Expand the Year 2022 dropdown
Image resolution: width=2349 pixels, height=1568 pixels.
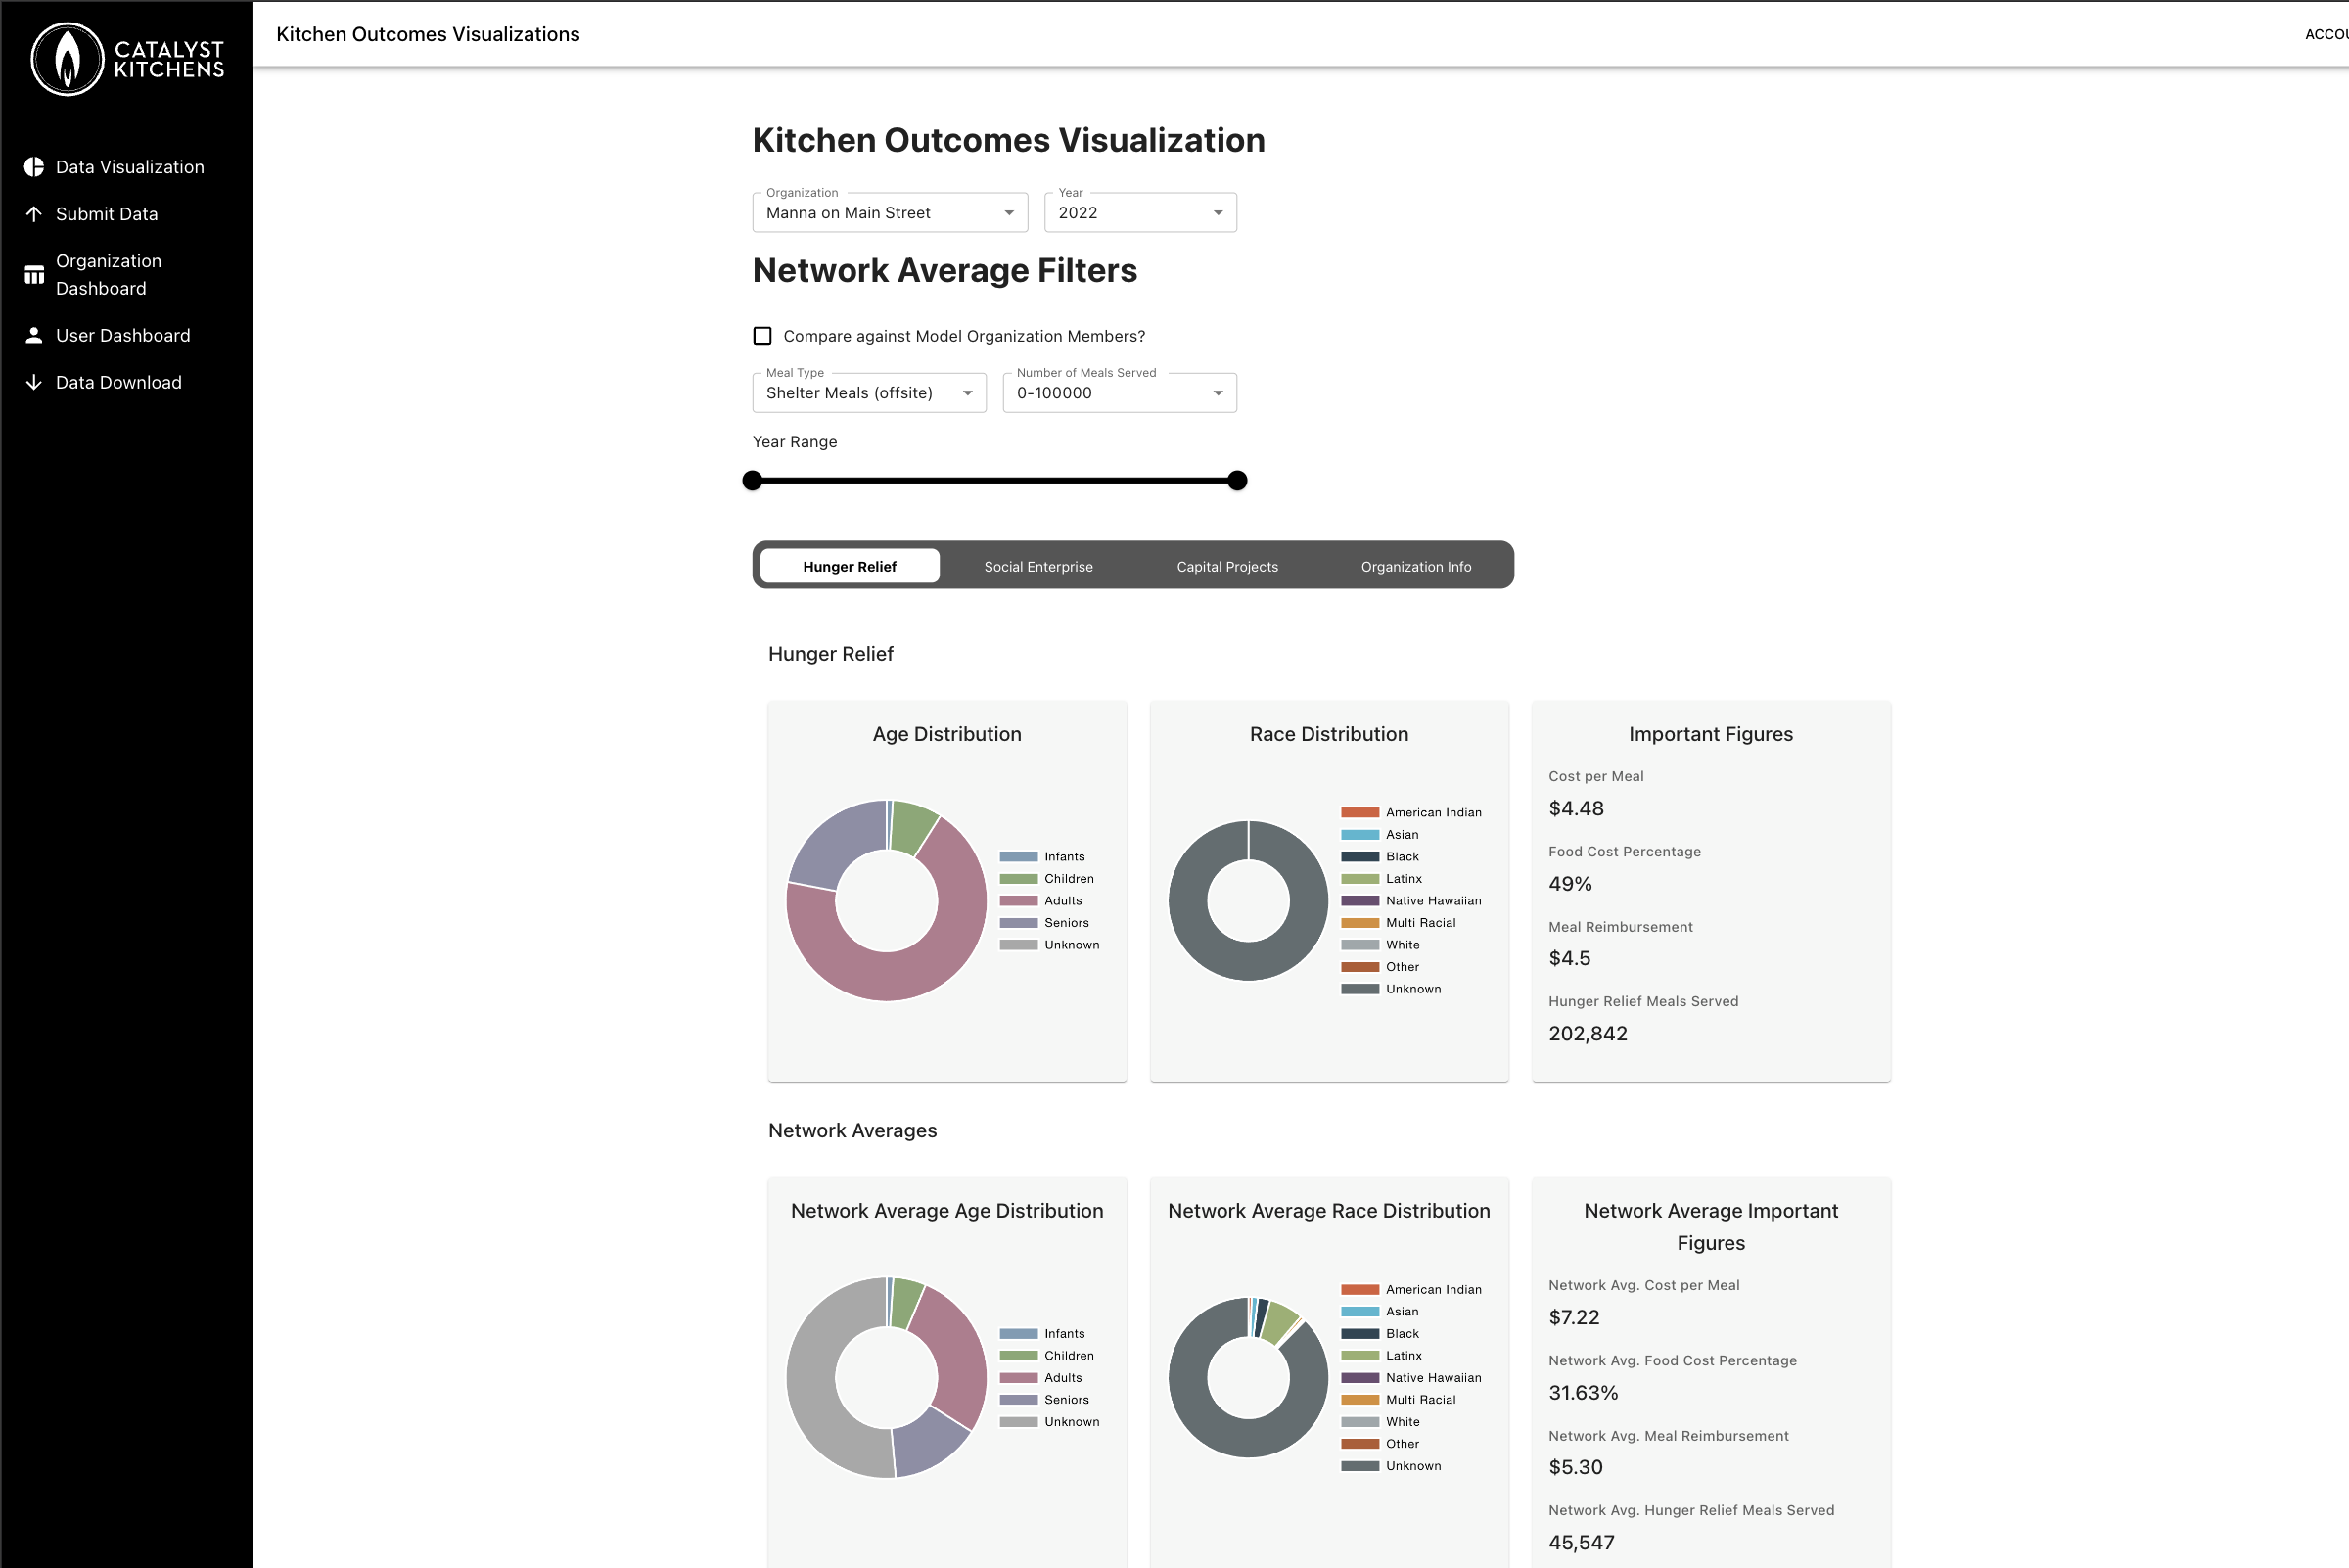1139,213
